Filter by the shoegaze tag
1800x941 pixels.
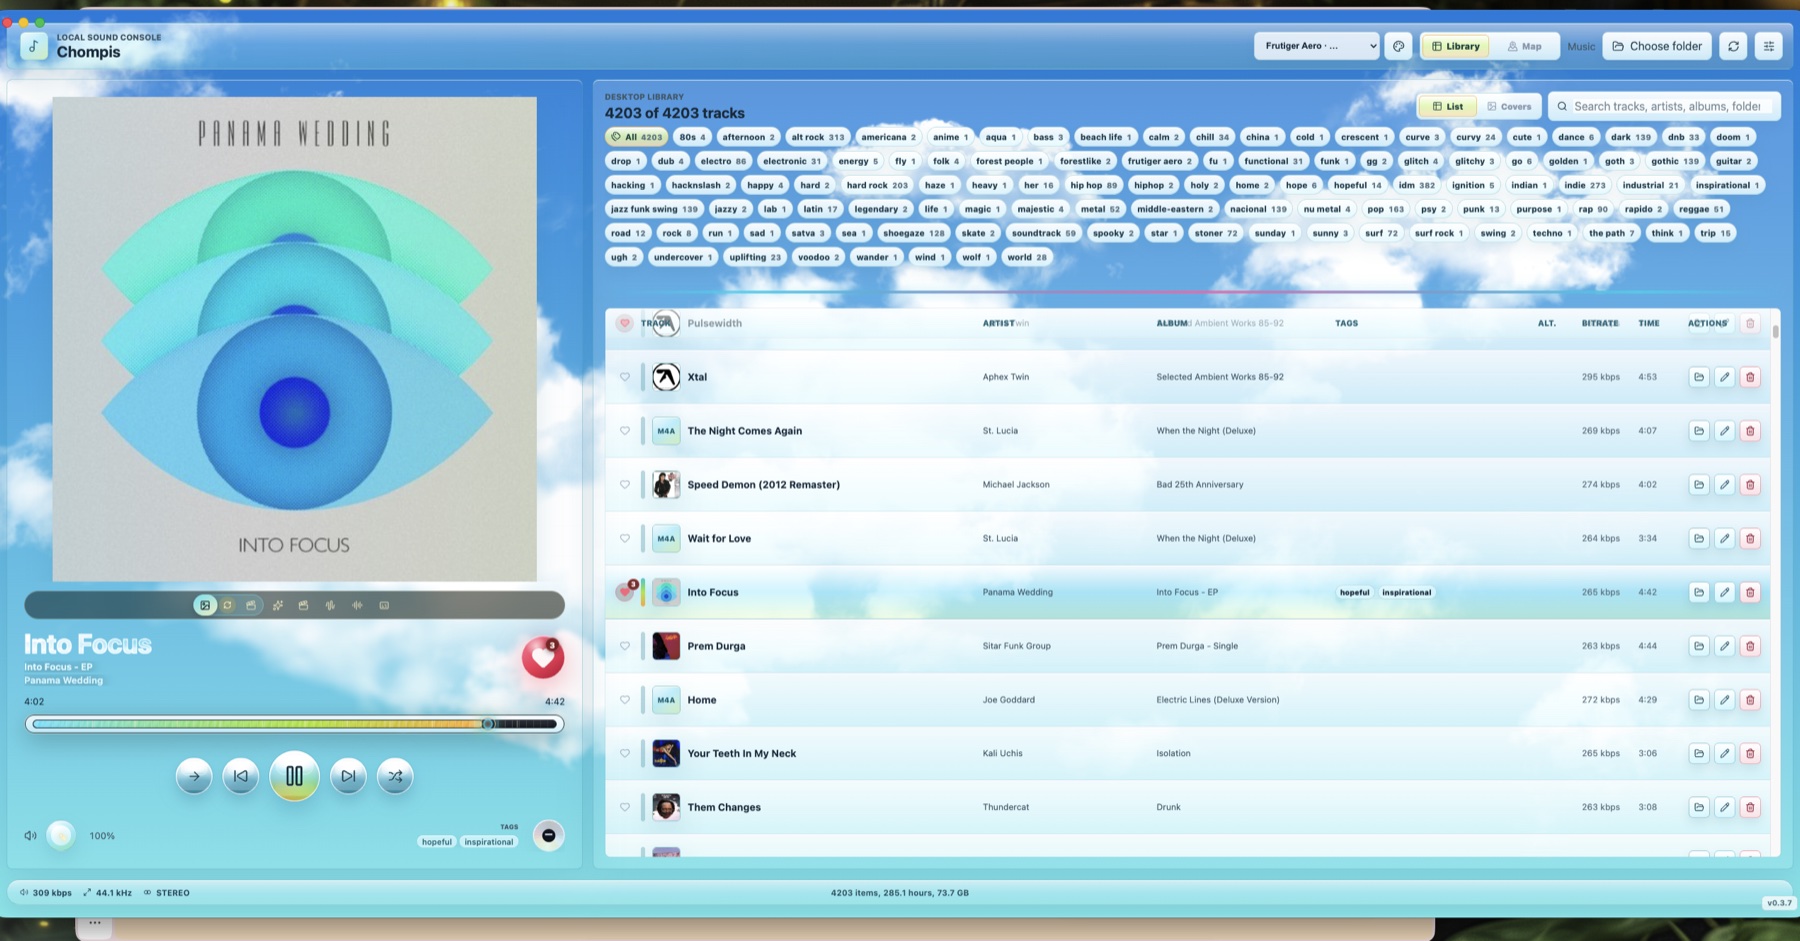tap(913, 233)
